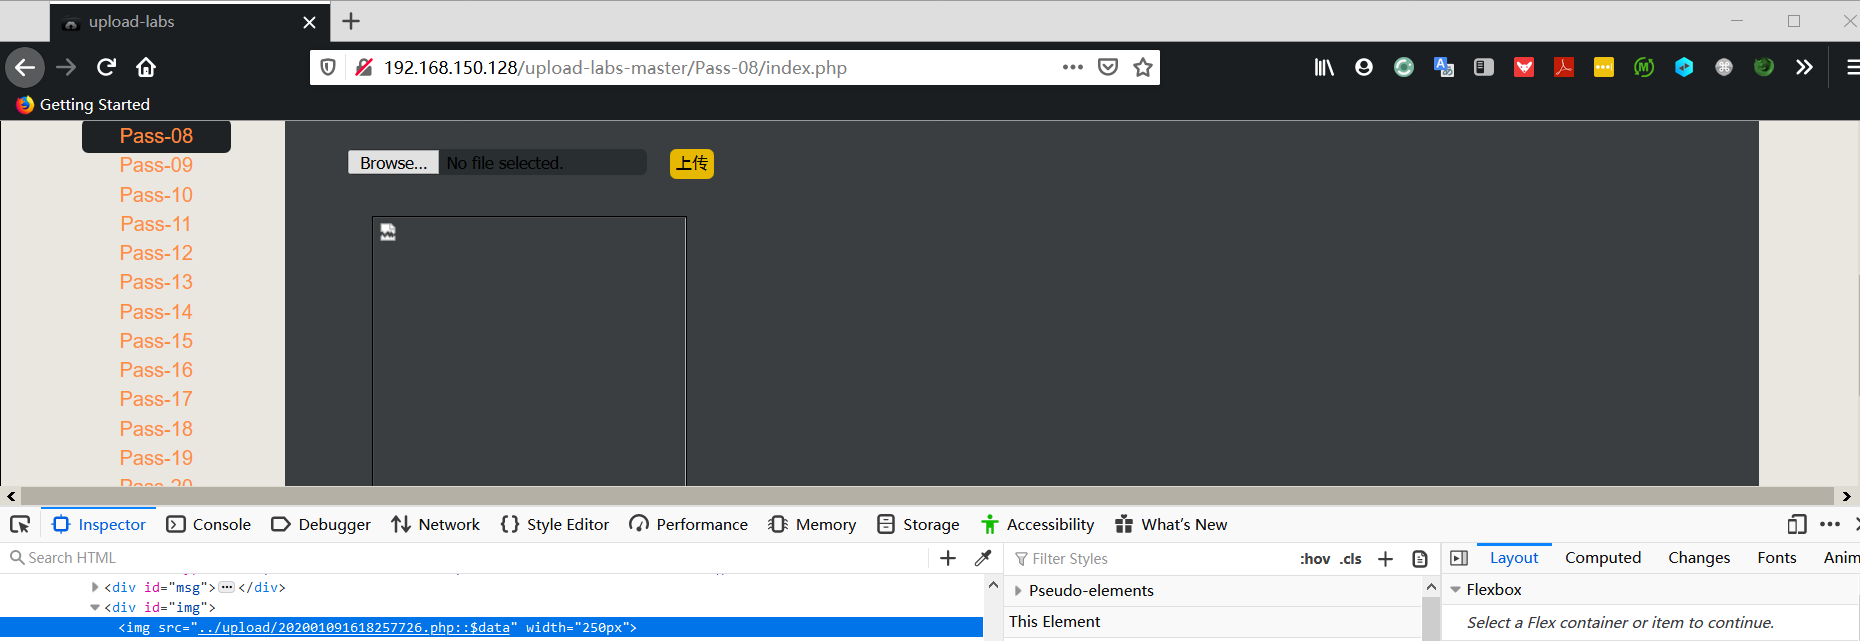Image resolution: width=1860 pixels, height=641 pixels.
Task: Open the page actions three-dot menu
Action: (x=1073, y=67)
